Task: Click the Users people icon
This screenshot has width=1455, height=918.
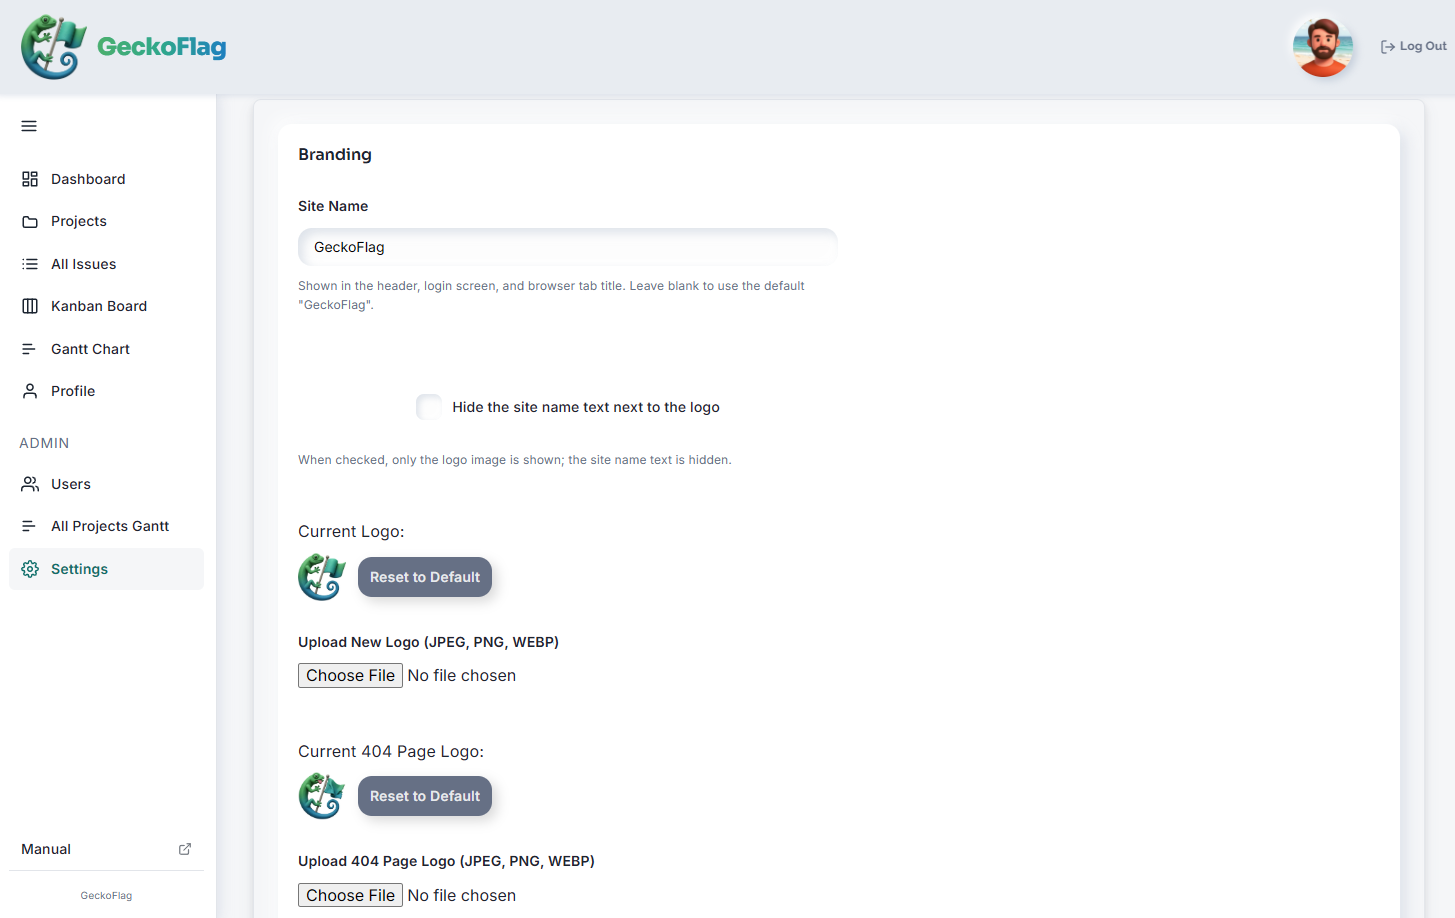Action: (x=30, y=484)
